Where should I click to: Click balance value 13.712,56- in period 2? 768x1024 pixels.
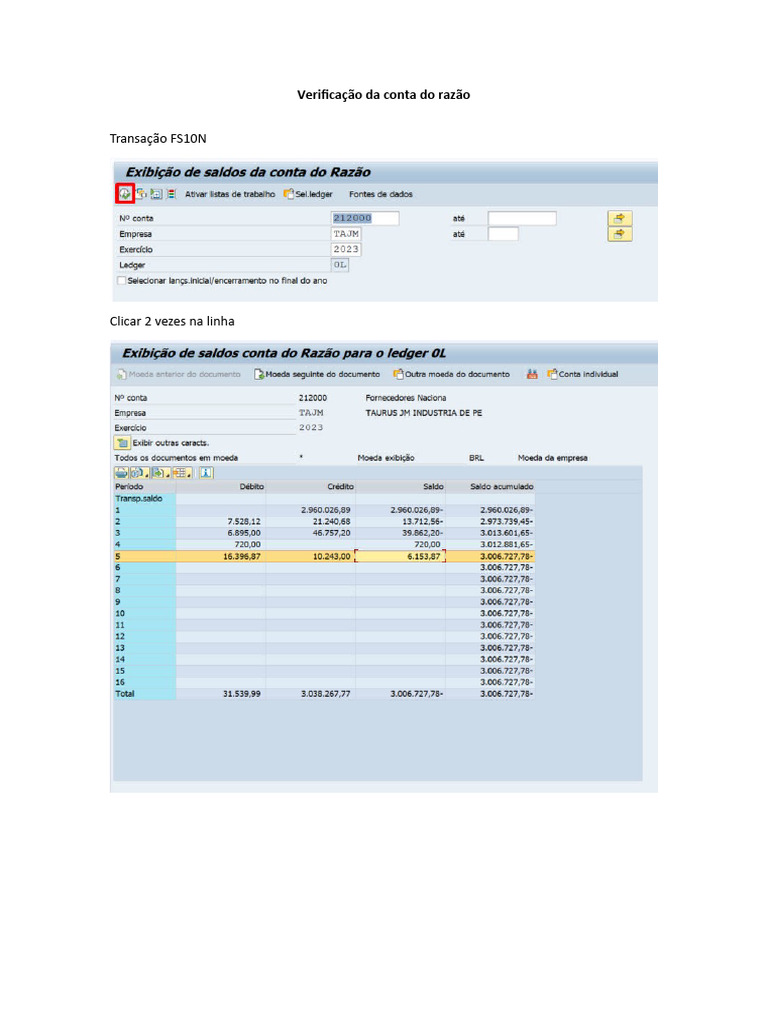click(423, 522)
